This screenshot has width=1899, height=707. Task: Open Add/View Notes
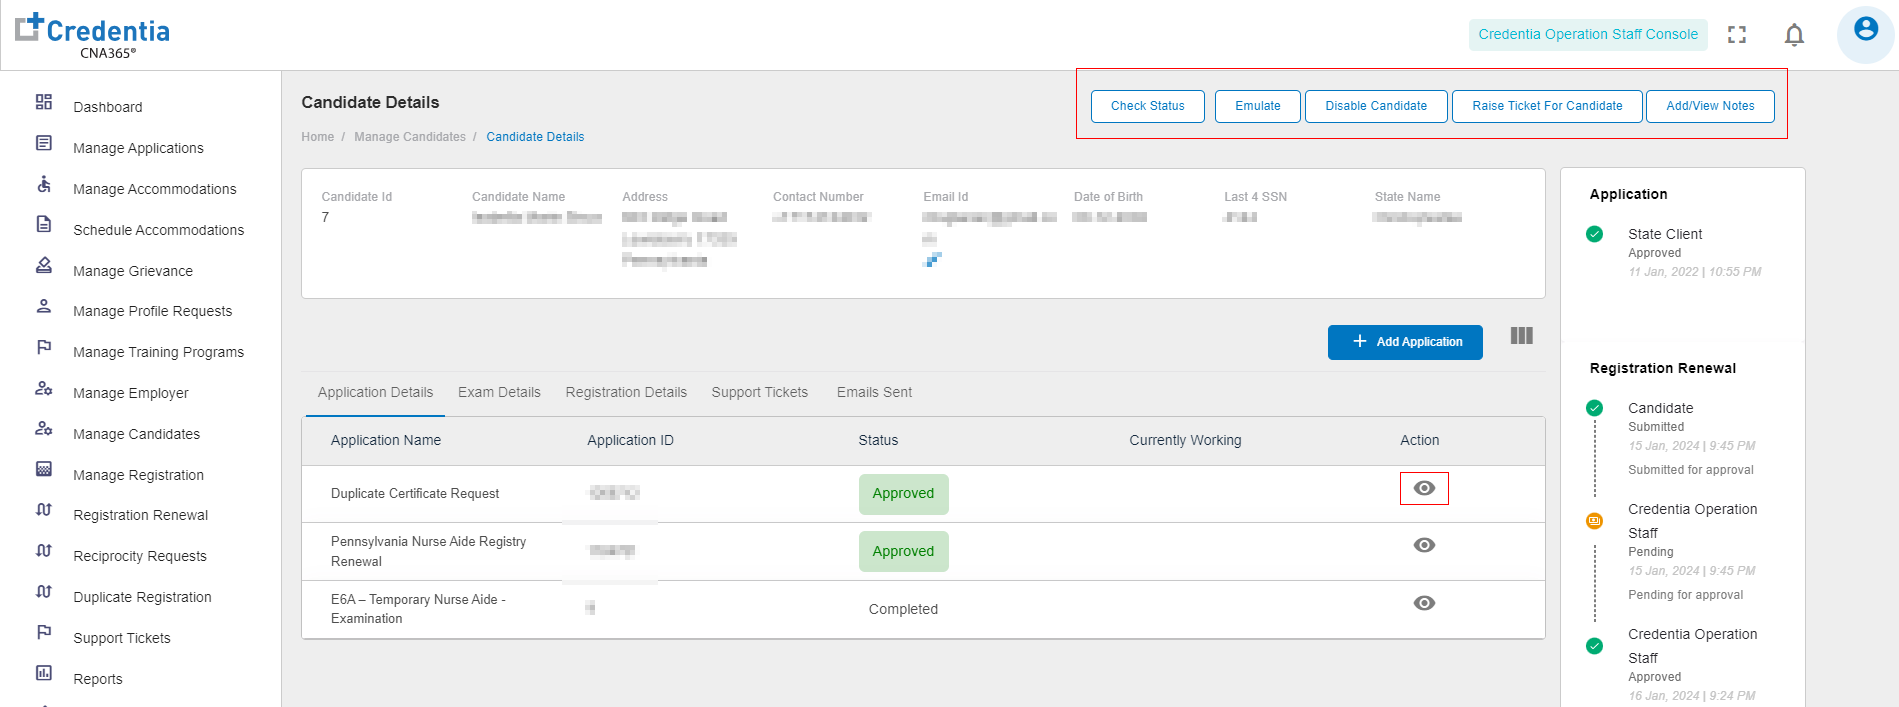pos(1710,106)
